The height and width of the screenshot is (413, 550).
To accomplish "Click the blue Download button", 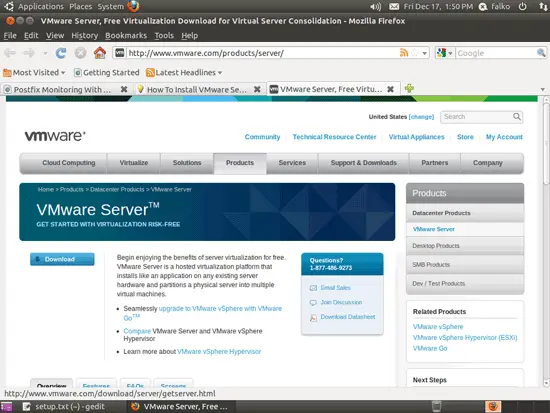I will coord(62,259).
